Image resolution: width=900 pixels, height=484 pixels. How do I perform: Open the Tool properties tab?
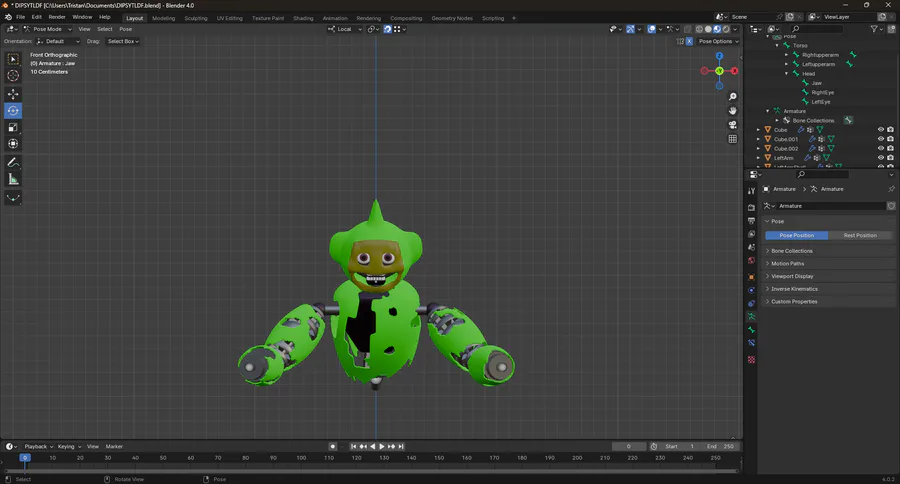pyautogui.click(x=751, y=191)
